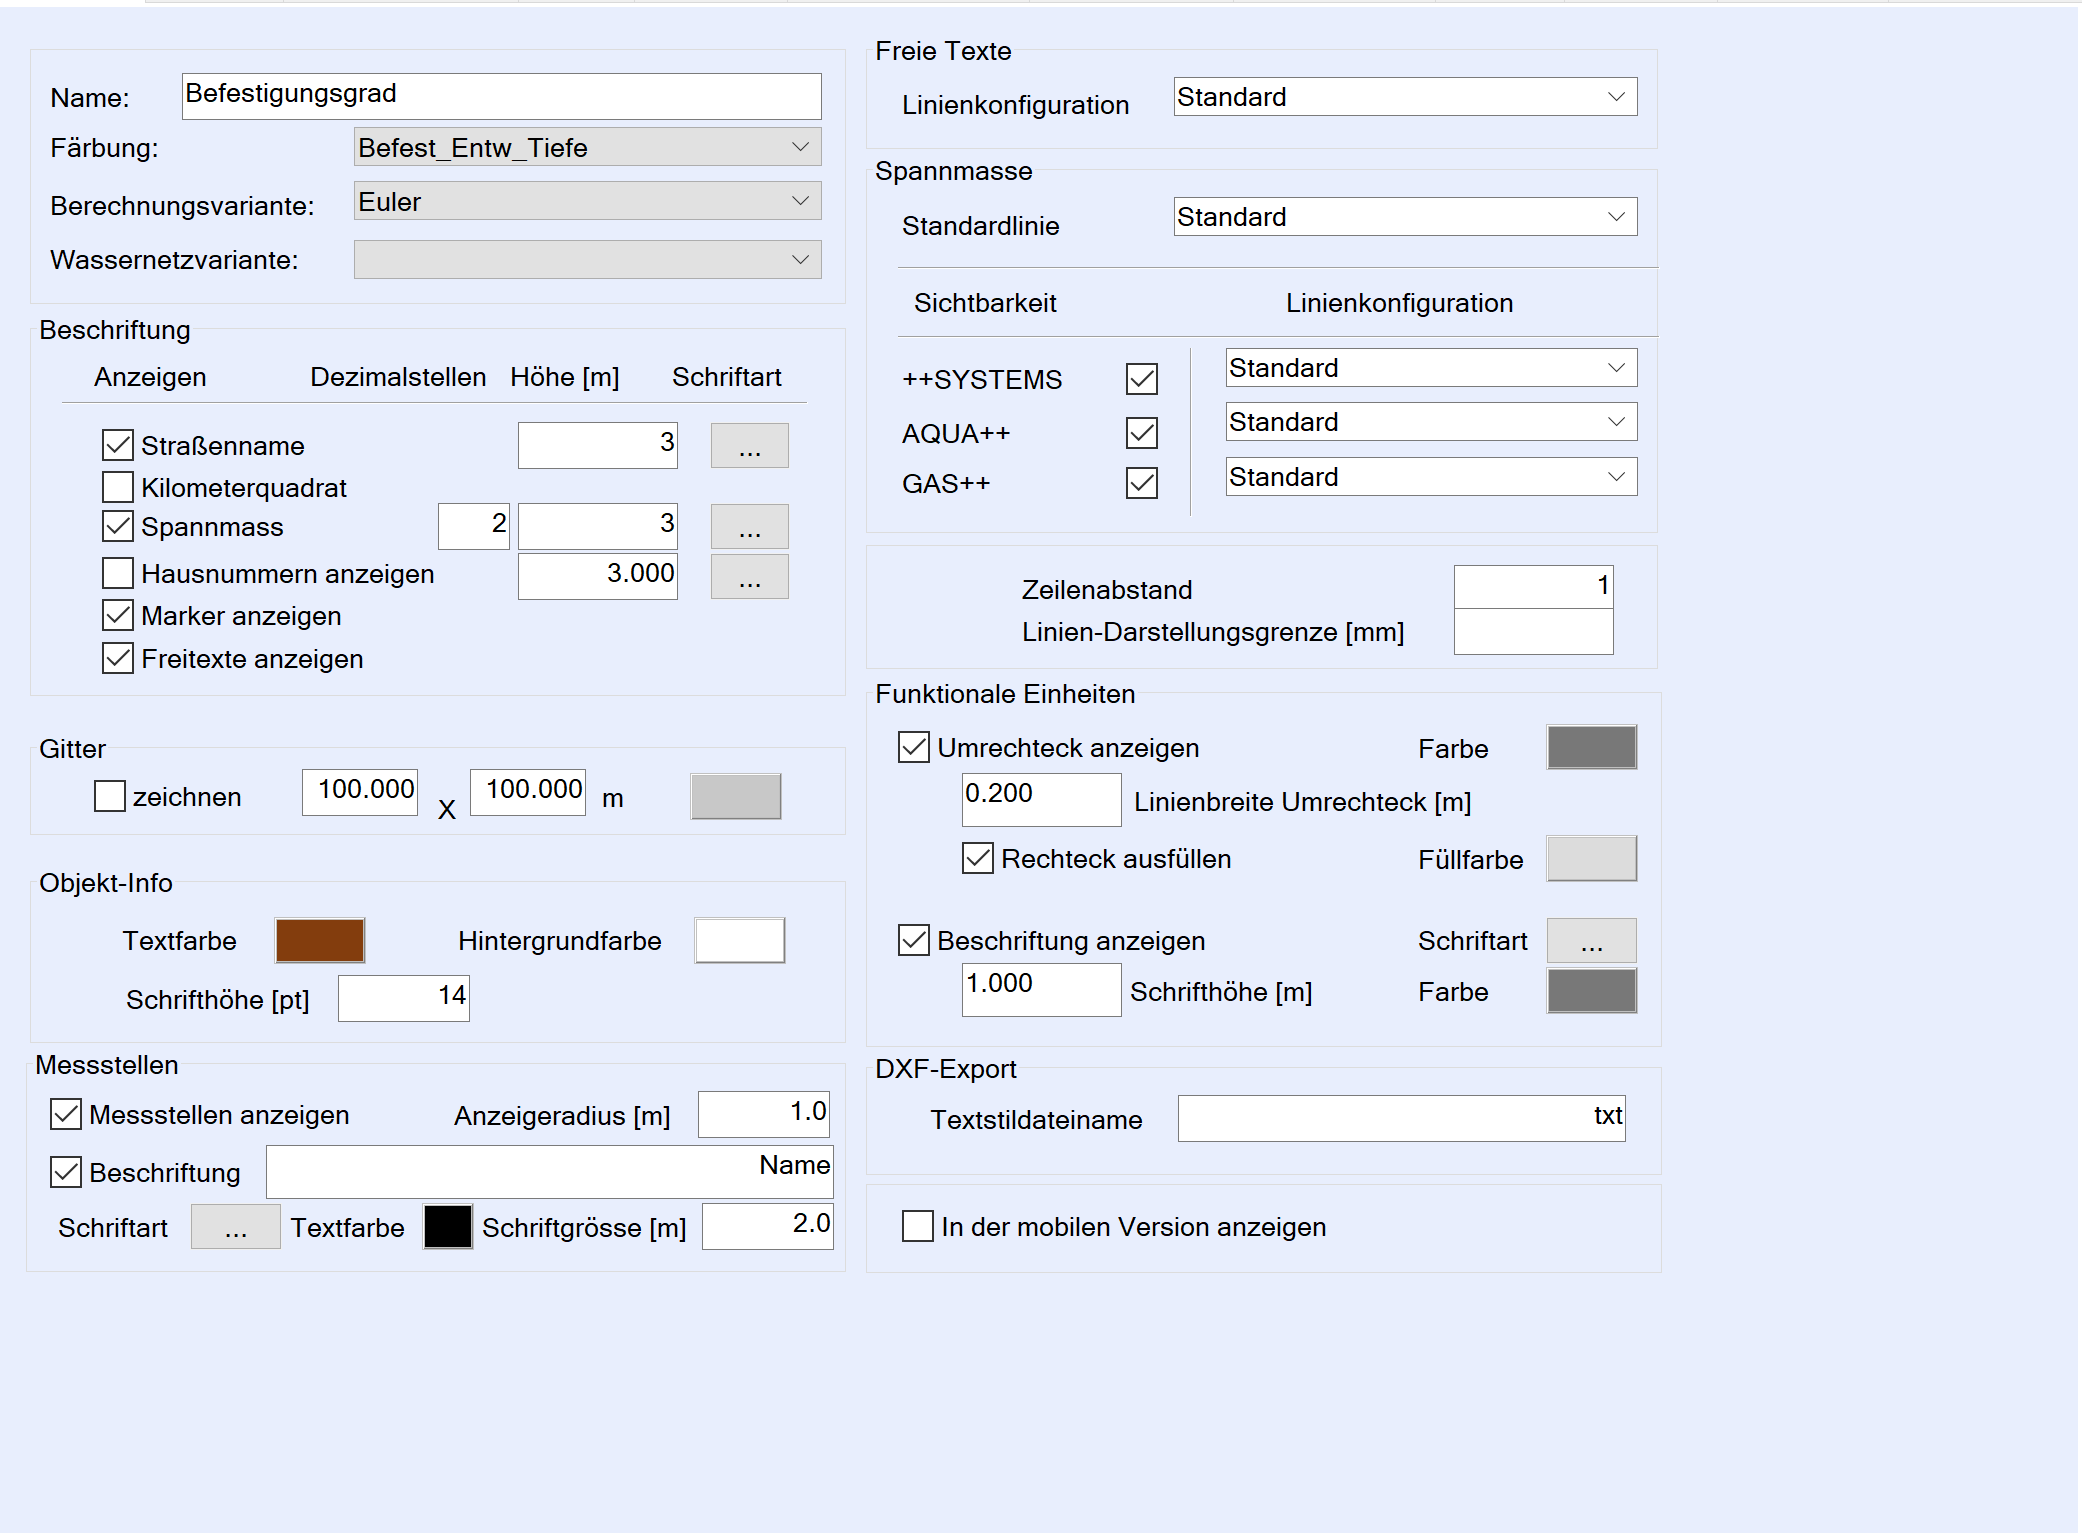Enable the Kilometerquadrat checkbox

coord(118,488)
